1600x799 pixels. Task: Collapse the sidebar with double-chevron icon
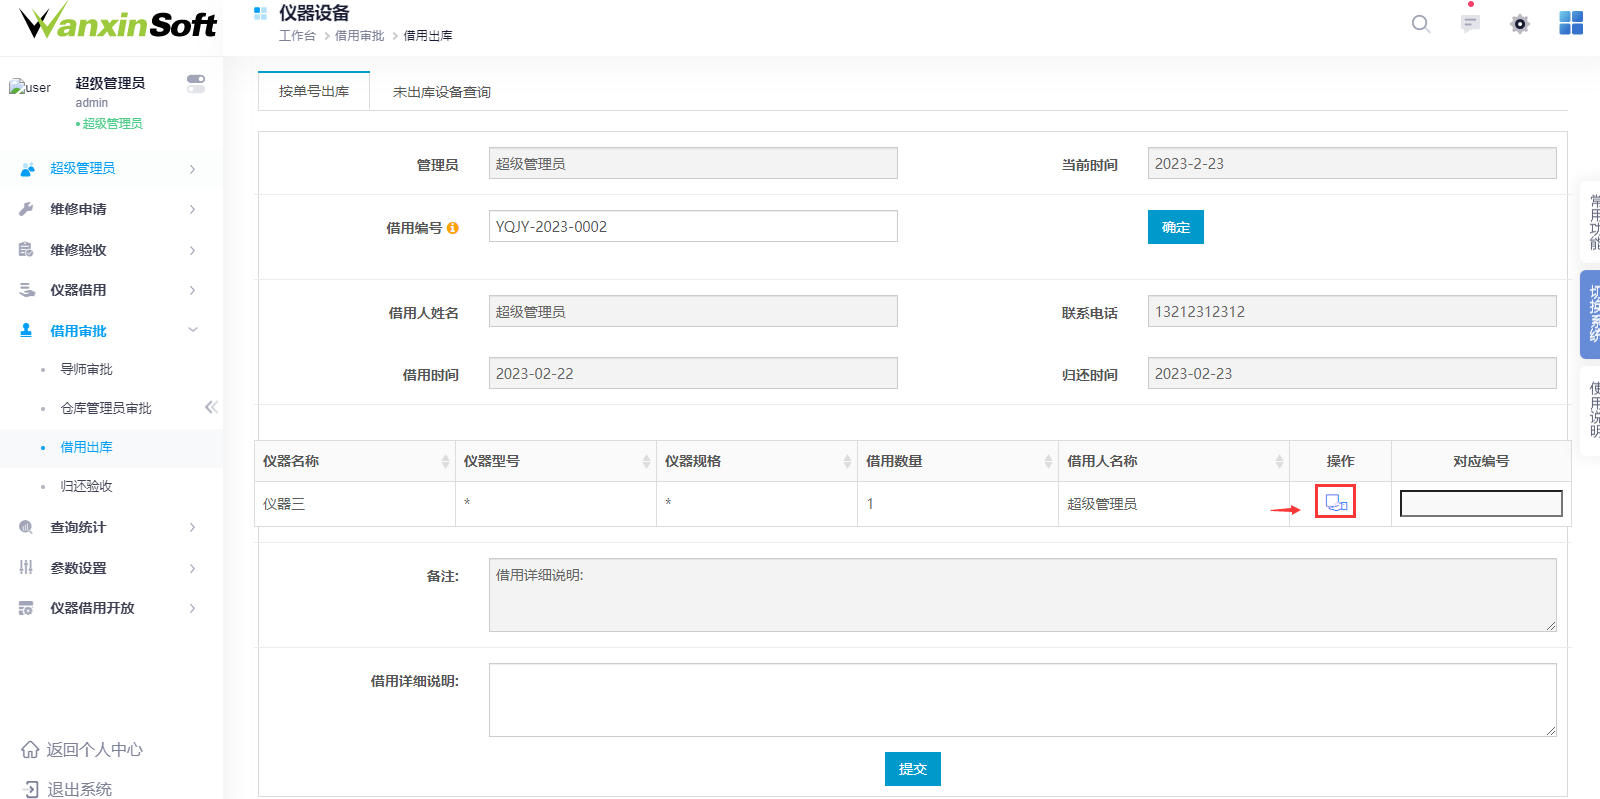point(211,407)
